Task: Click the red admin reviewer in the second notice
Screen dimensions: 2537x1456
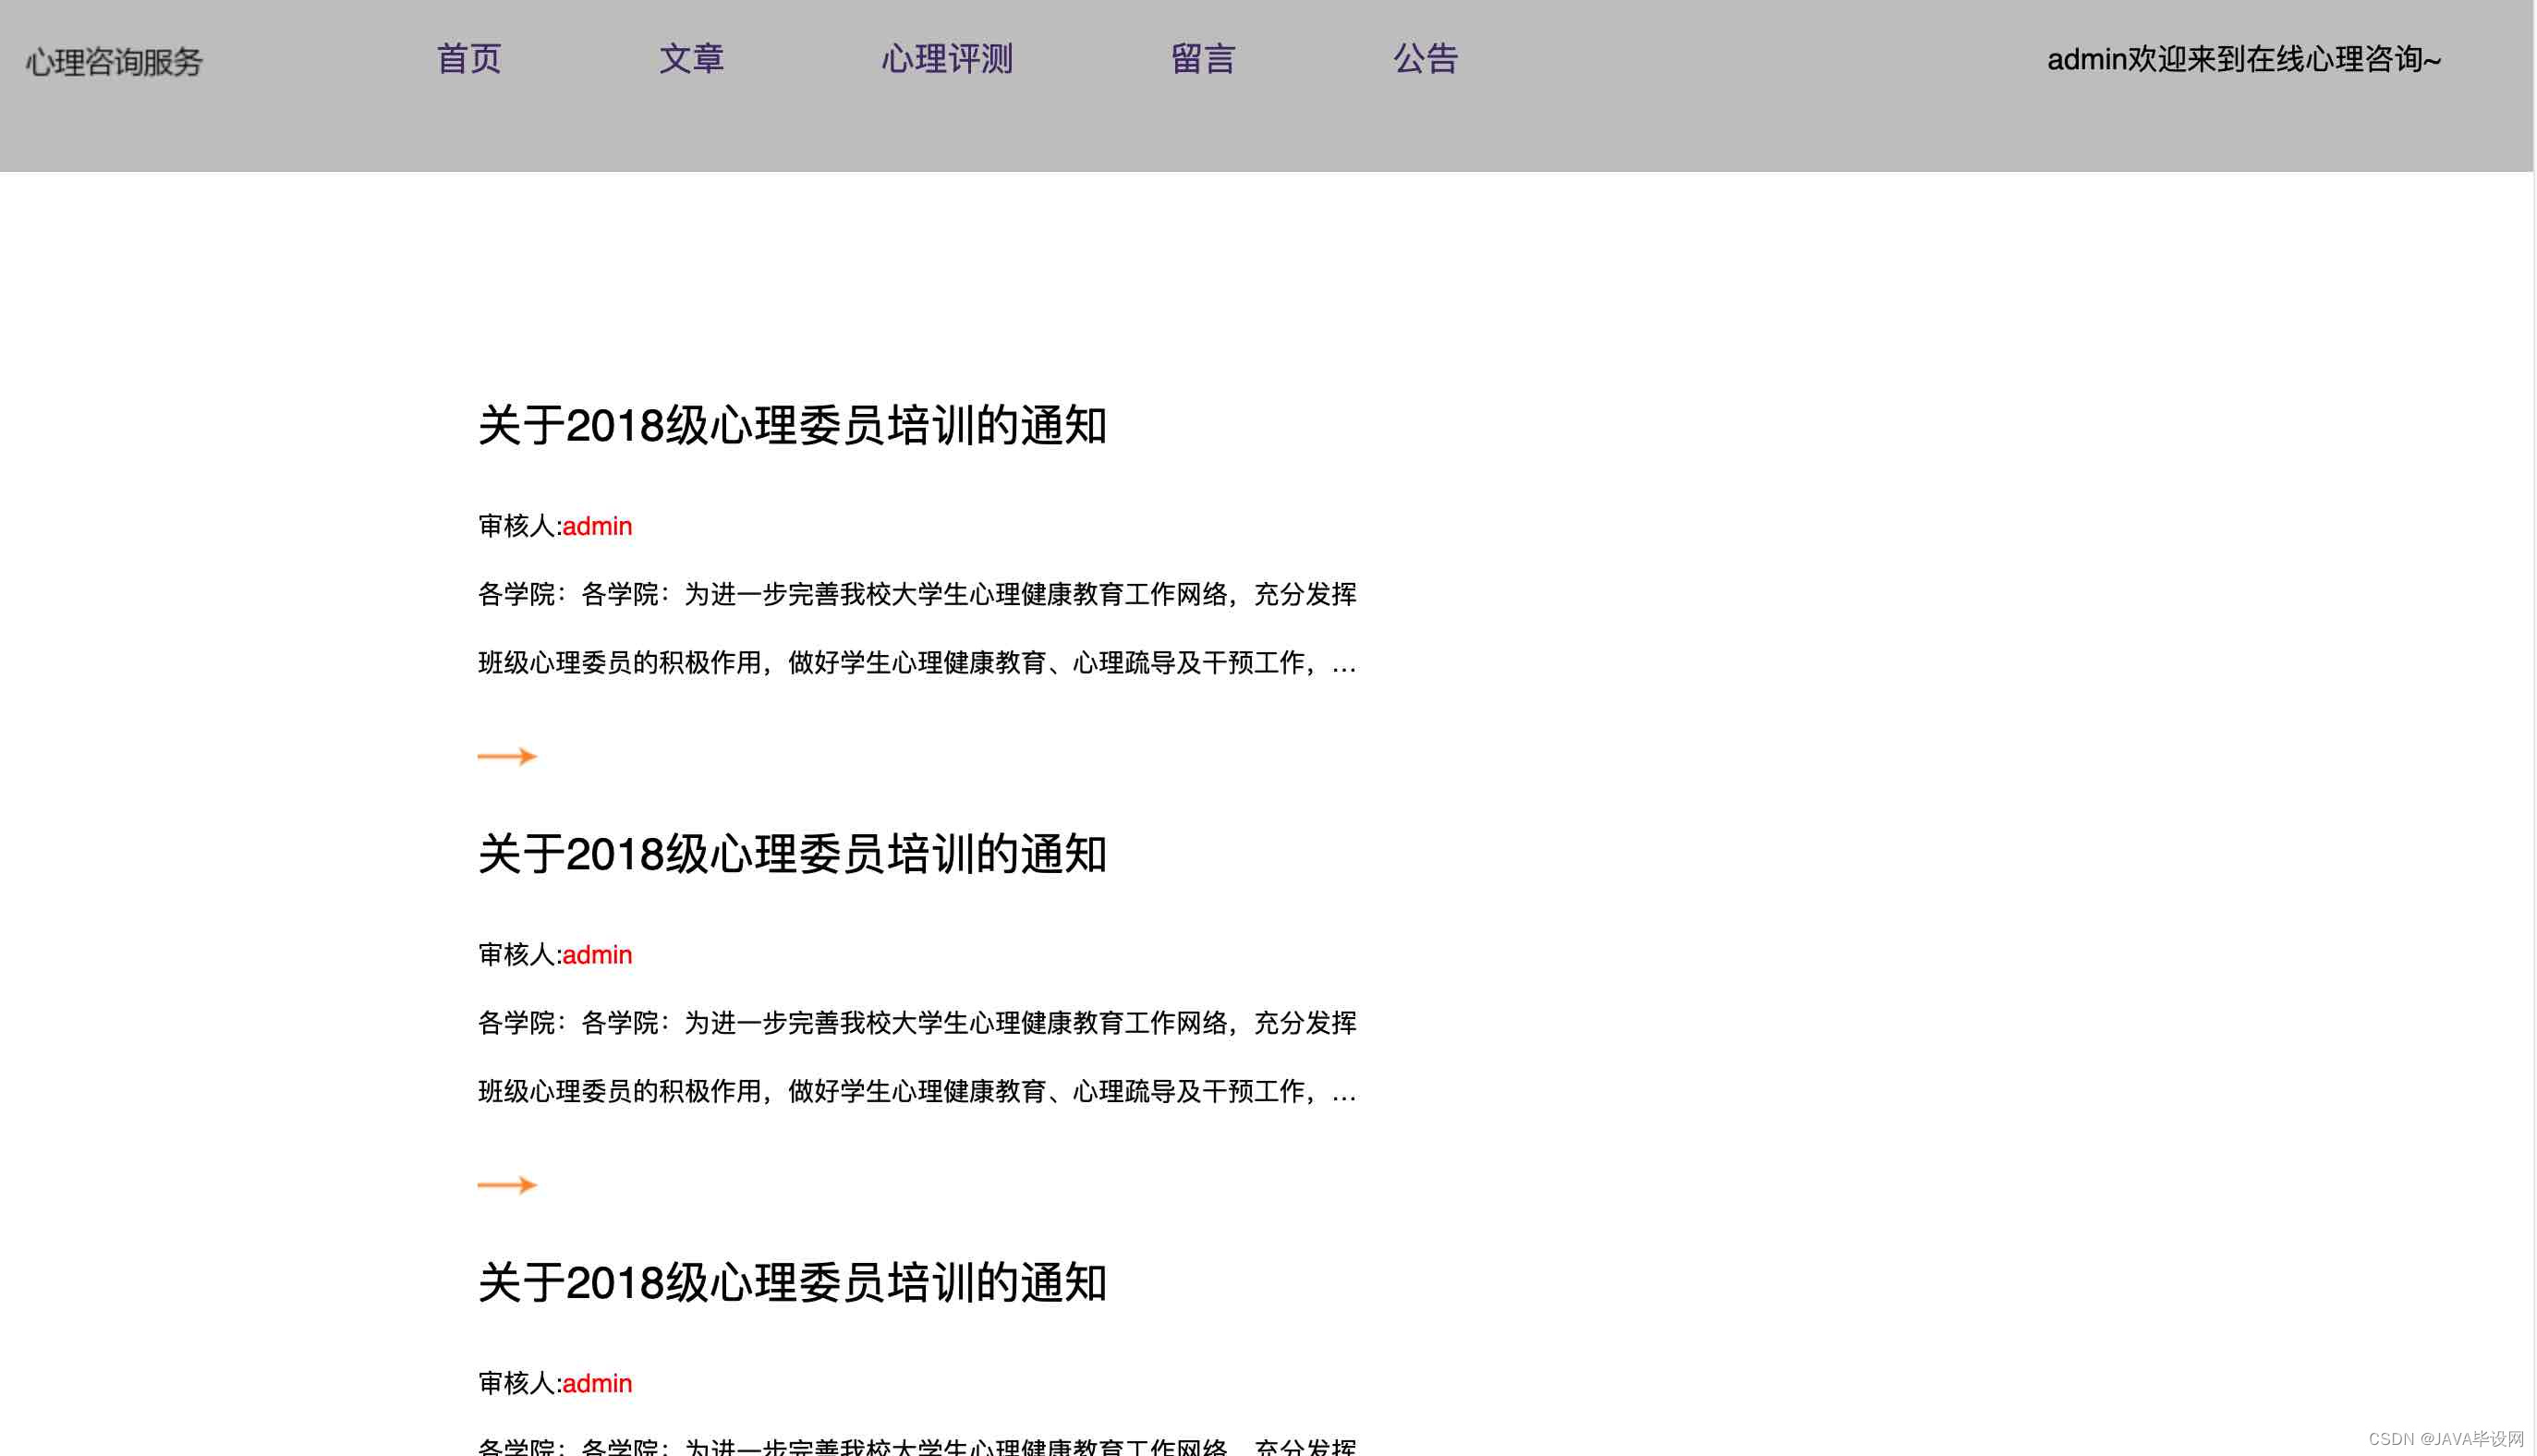Action: [x=597, y=955]
